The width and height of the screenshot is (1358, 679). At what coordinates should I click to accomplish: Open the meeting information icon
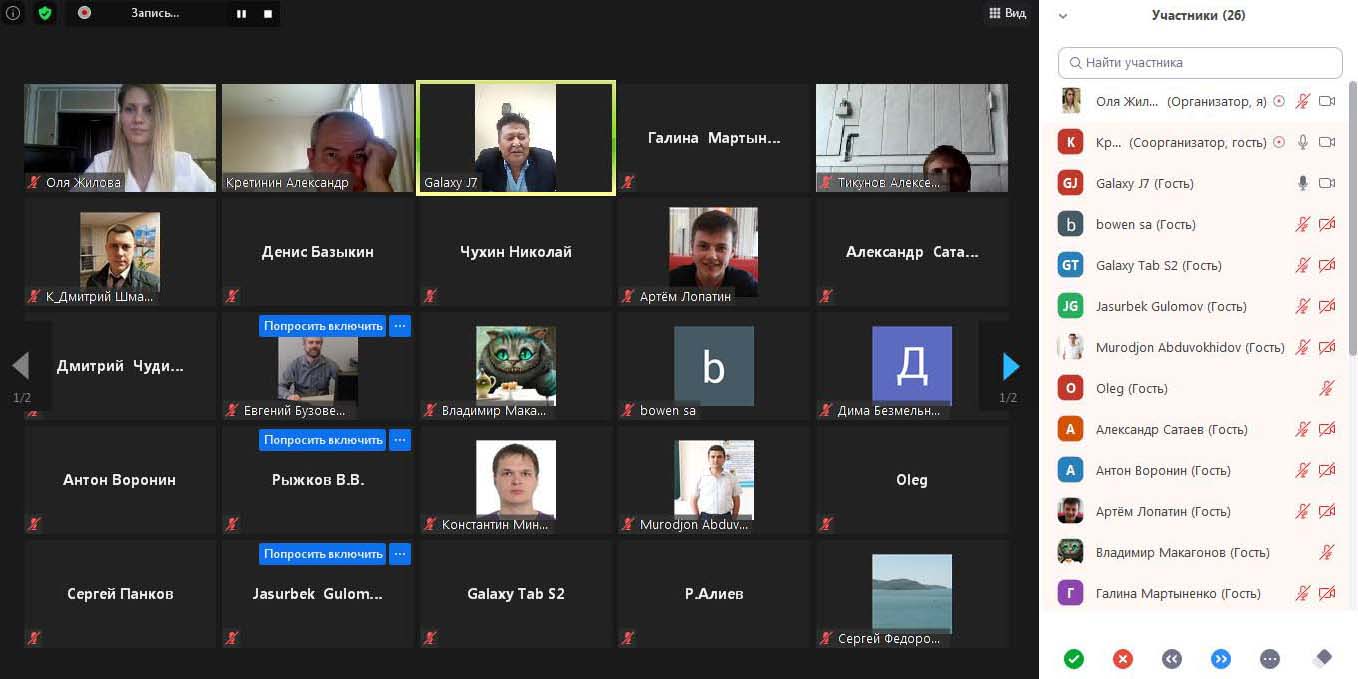pyautogui.click(x=13, y=13)
